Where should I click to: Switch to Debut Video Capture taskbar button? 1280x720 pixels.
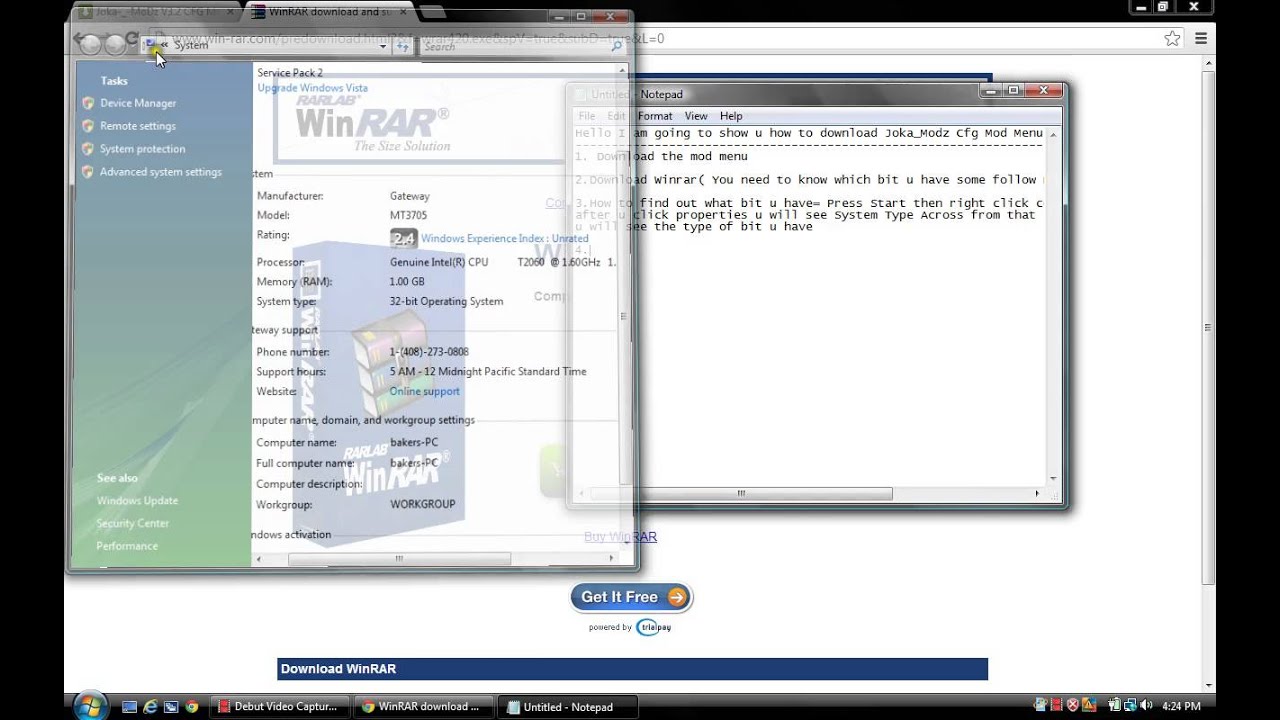(278, 706)
